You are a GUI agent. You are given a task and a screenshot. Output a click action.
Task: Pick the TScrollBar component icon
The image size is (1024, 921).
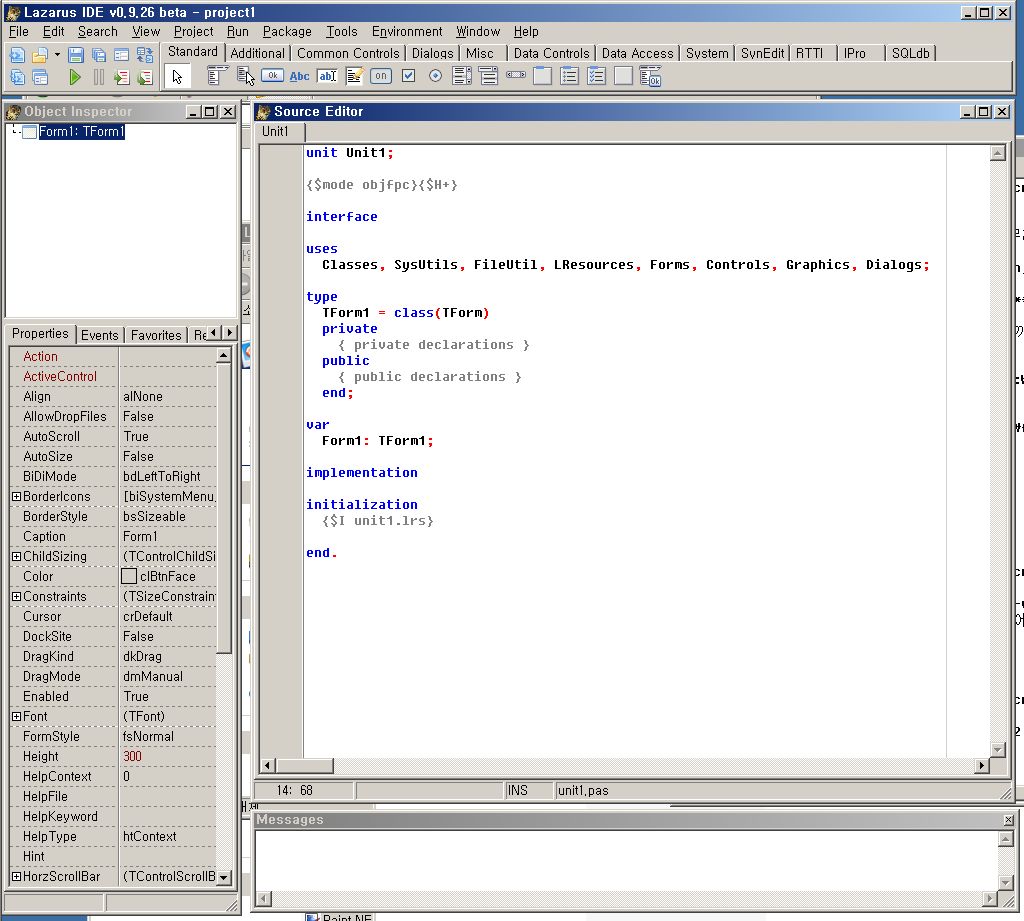pos(516,75)
